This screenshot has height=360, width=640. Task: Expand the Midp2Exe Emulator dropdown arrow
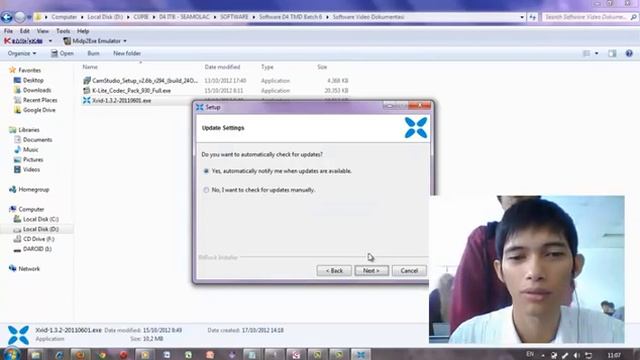pyautogui.click(x=125, y=41)
